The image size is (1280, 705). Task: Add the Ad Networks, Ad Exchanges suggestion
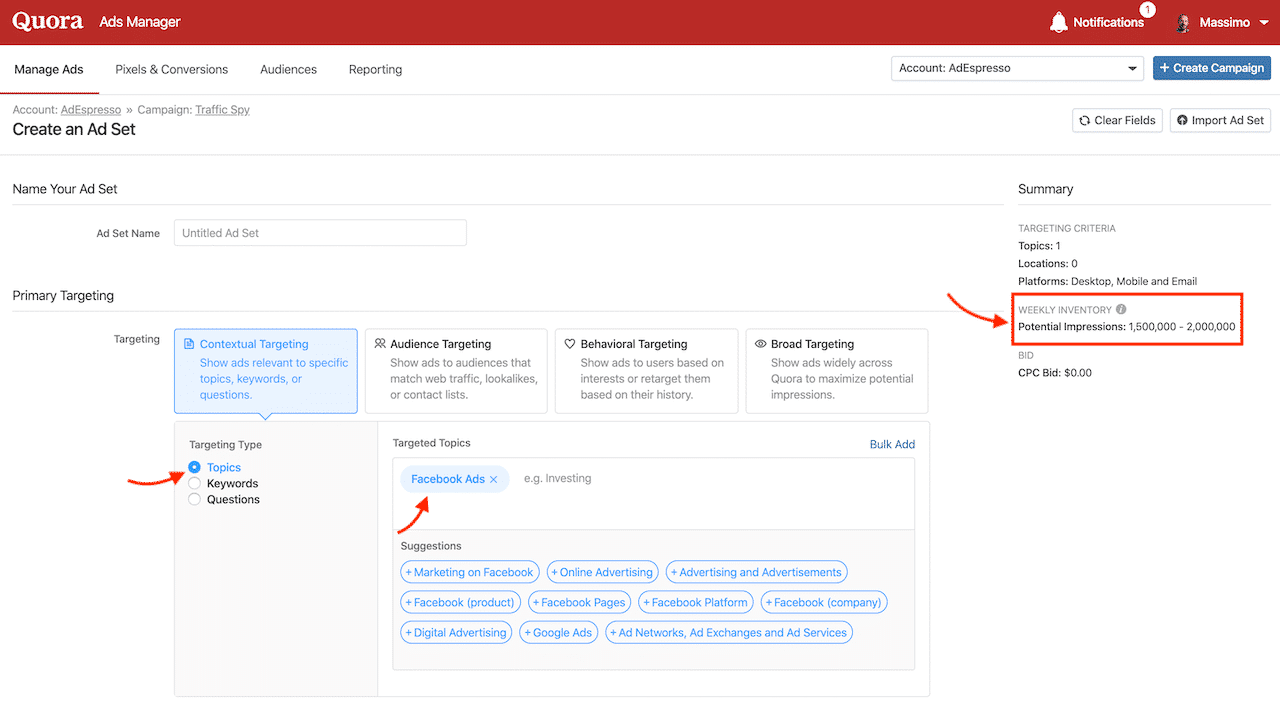coord(729,633)
